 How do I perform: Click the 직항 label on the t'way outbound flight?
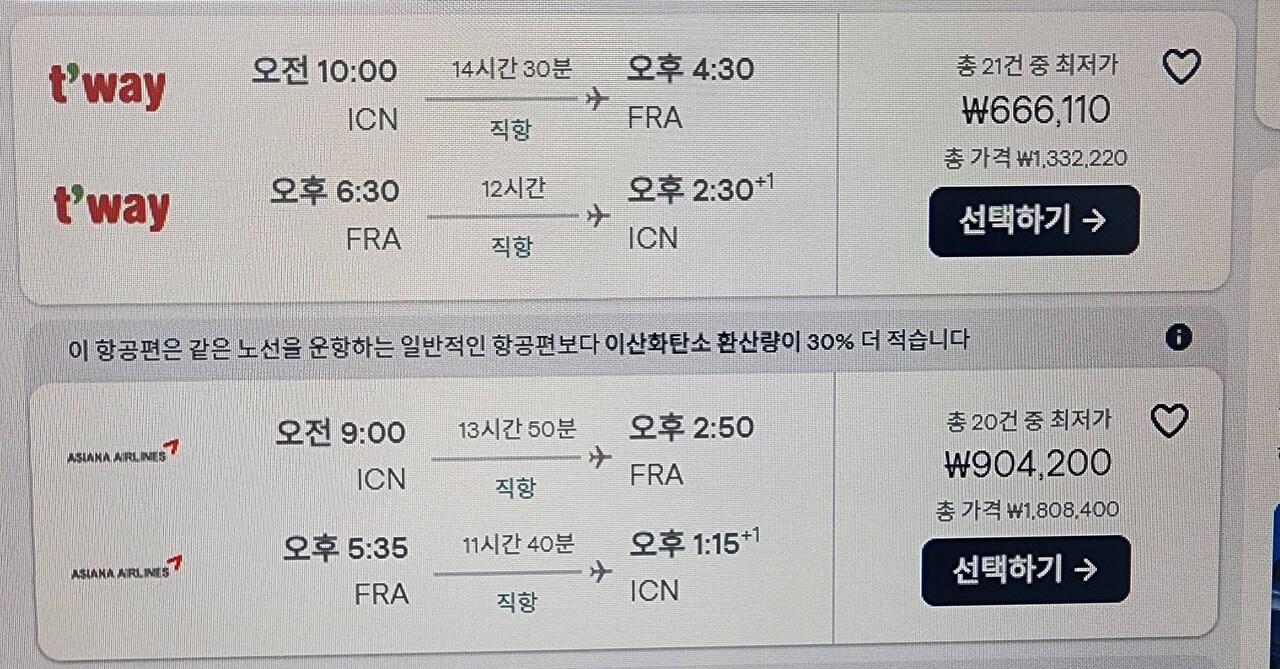(x=512, y=128)
